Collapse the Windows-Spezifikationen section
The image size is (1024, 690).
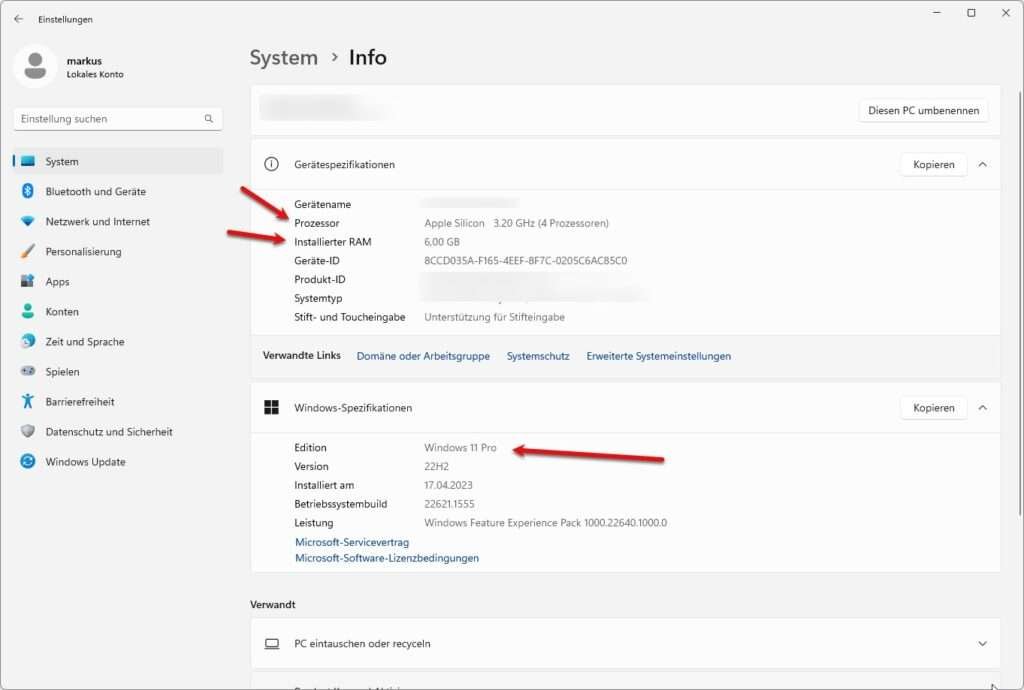point(981,407)
